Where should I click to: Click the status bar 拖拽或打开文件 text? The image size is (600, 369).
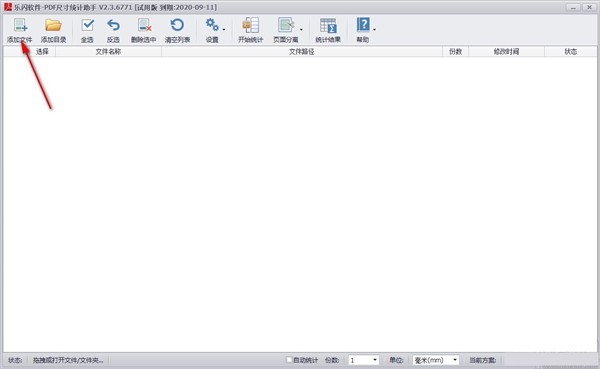[68, 360]
